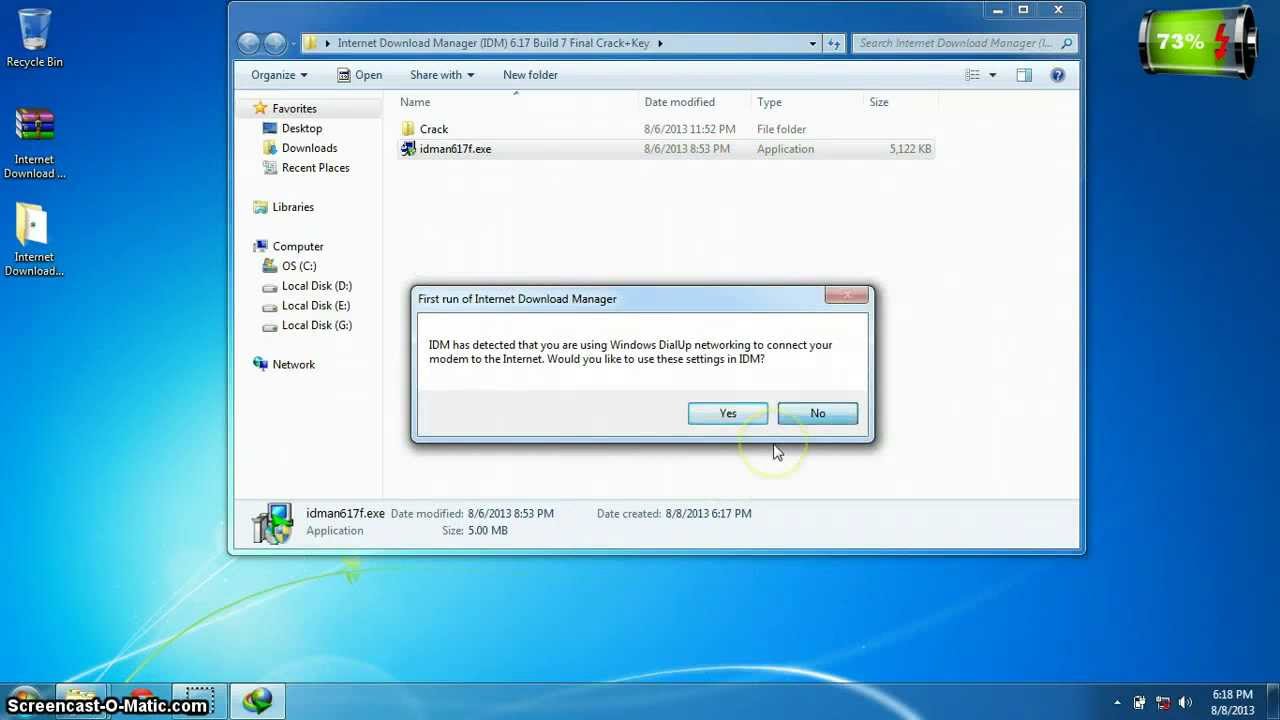
Task: Expand the breadcrumb arrow after Crack+Key
Action: 660,43
